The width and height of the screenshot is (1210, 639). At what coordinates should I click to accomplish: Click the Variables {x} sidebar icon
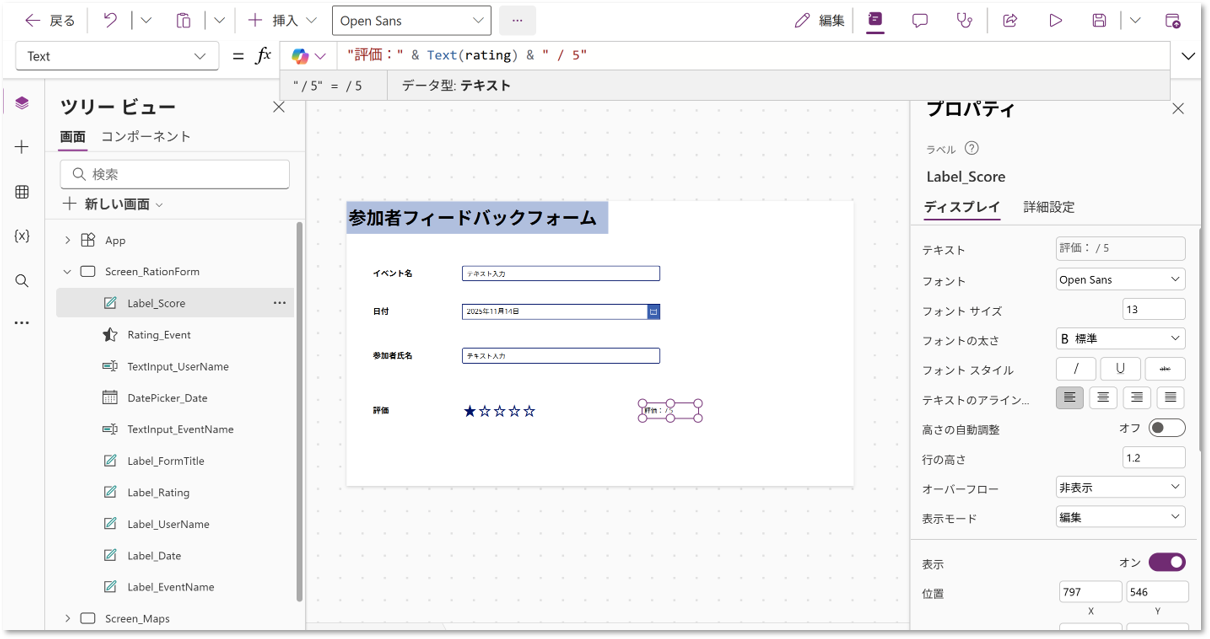22,236
